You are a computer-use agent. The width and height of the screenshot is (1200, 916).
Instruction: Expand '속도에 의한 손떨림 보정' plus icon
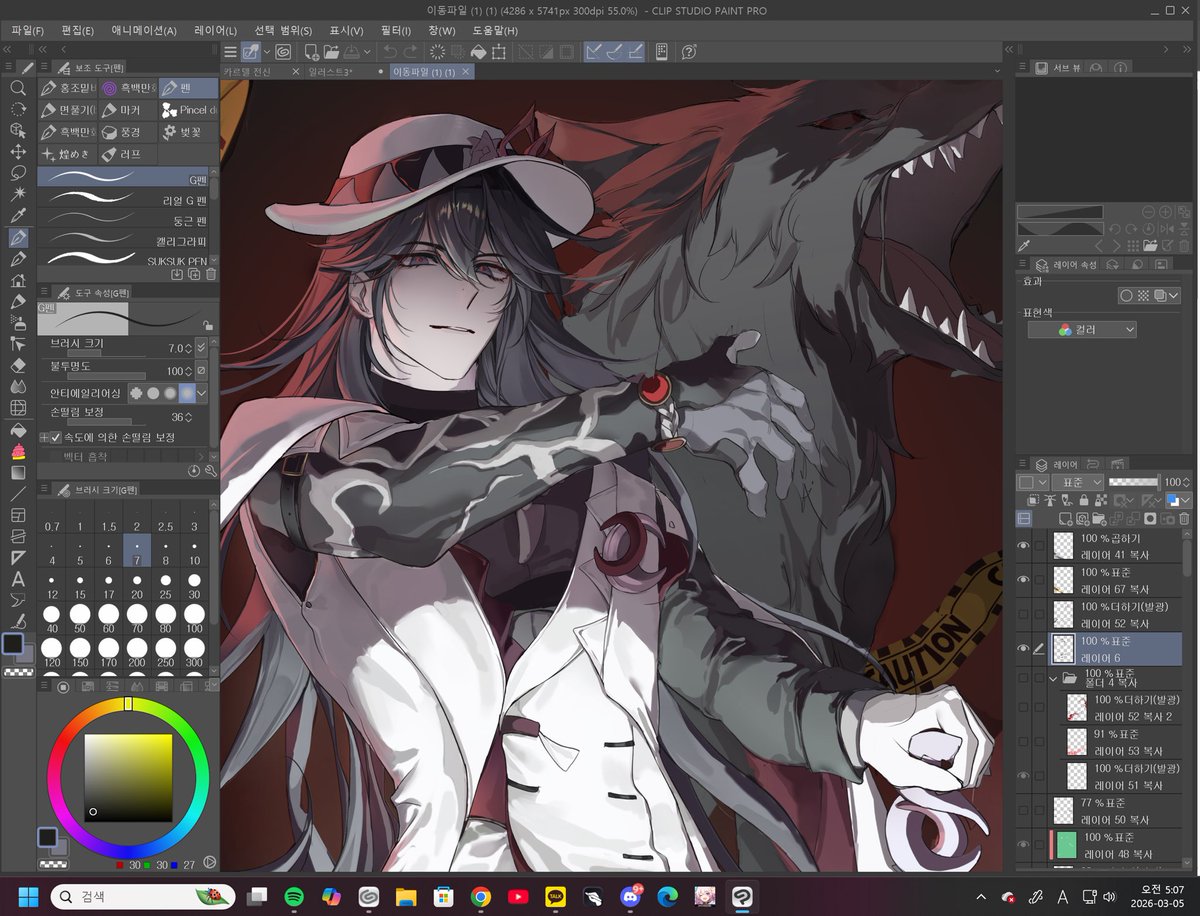pos(44,437)
